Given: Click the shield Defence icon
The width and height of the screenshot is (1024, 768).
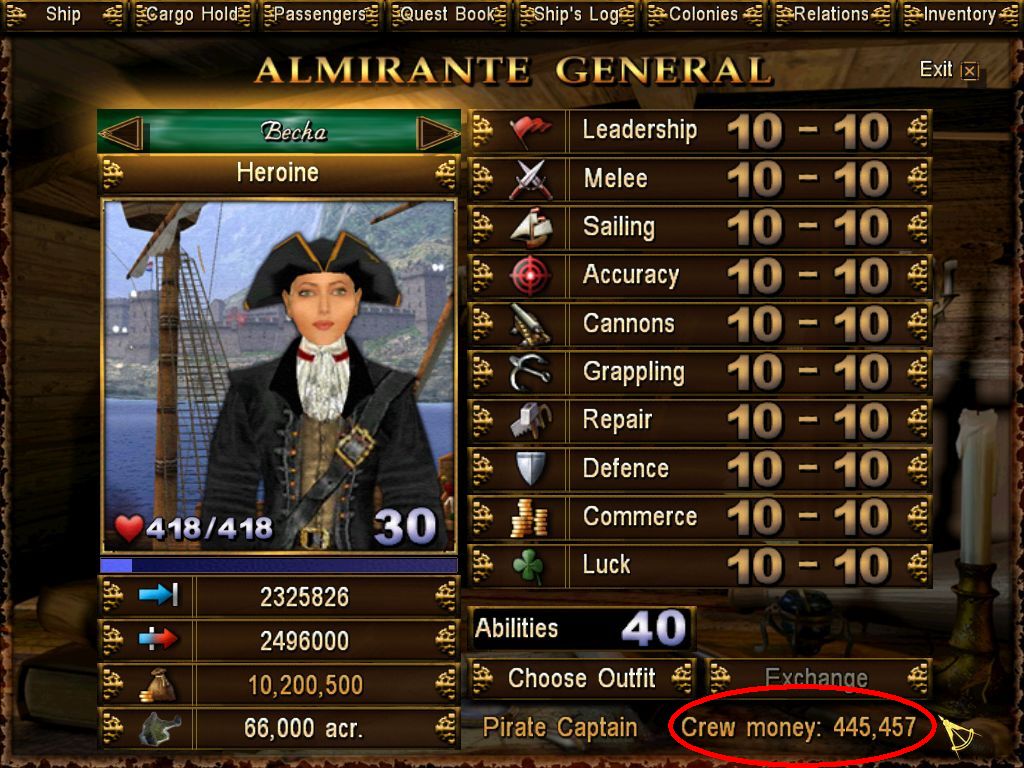Looking at the screenshot, I should click(x=530, y=468).
